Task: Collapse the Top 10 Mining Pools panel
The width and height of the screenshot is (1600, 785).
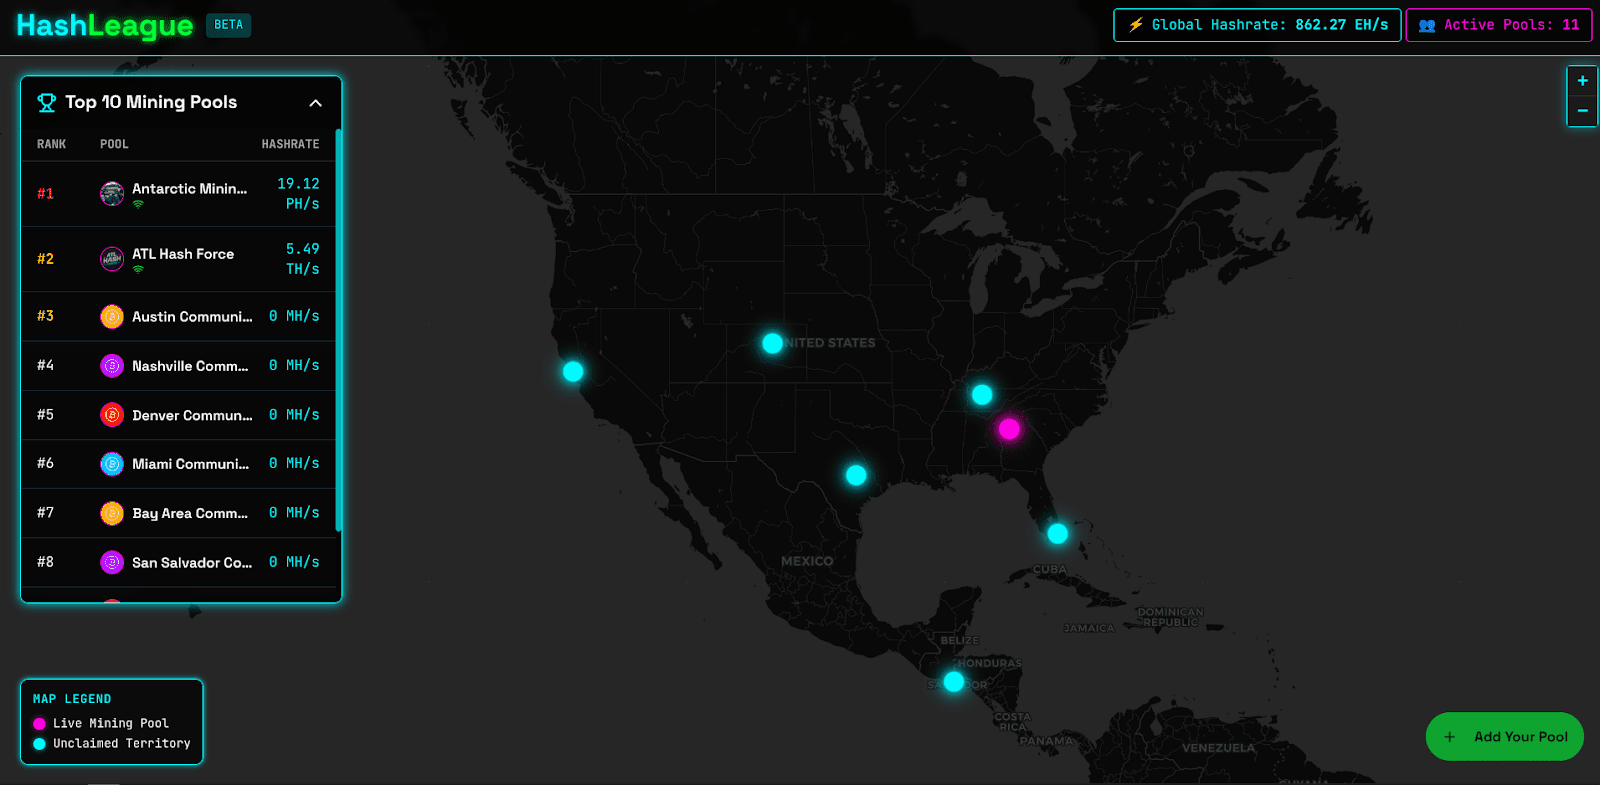Action: [x=315, y=103]
